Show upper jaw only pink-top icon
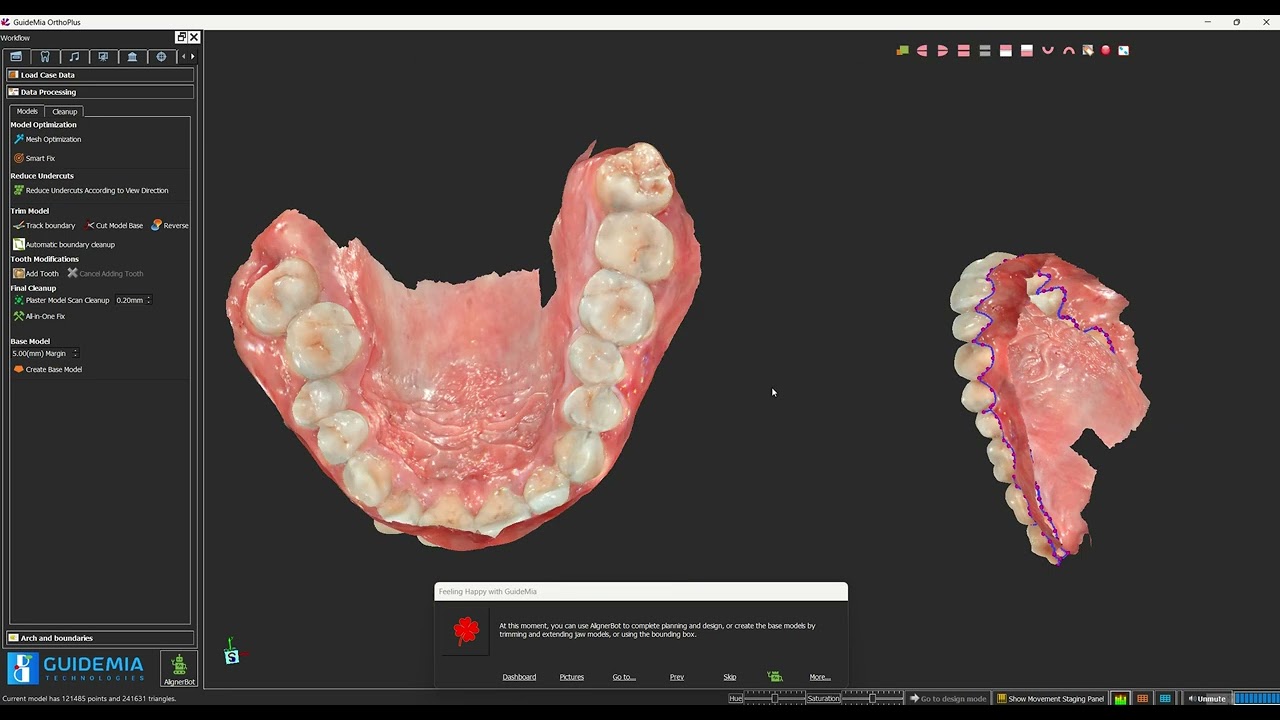The height and width of the screenshot is (720, 1280). tap(1006, 50)
